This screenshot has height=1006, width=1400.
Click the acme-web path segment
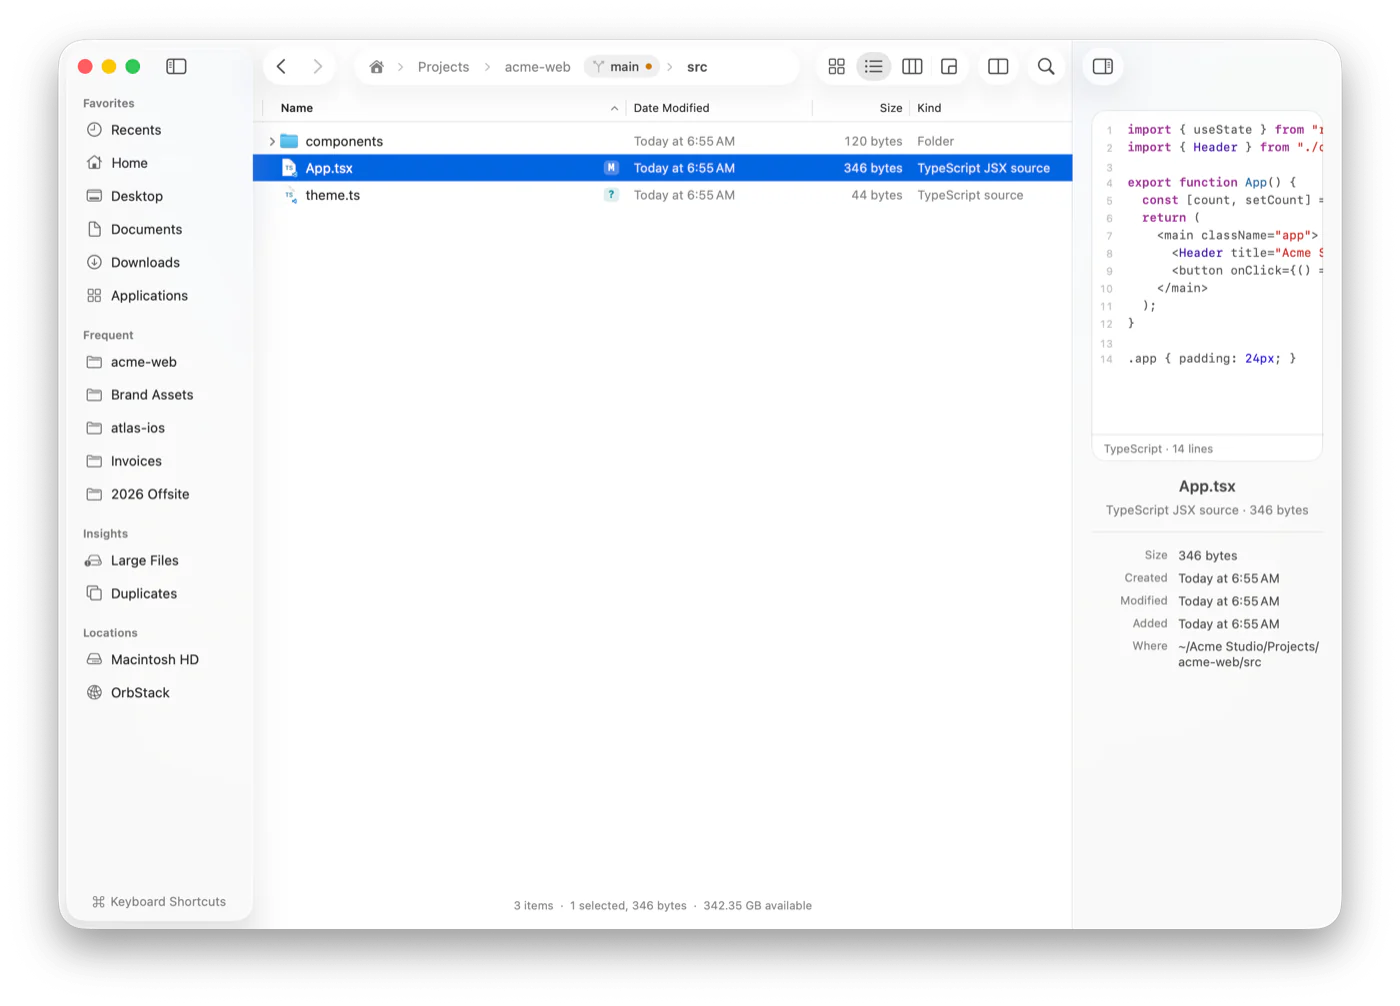click(x=537, y=67)
